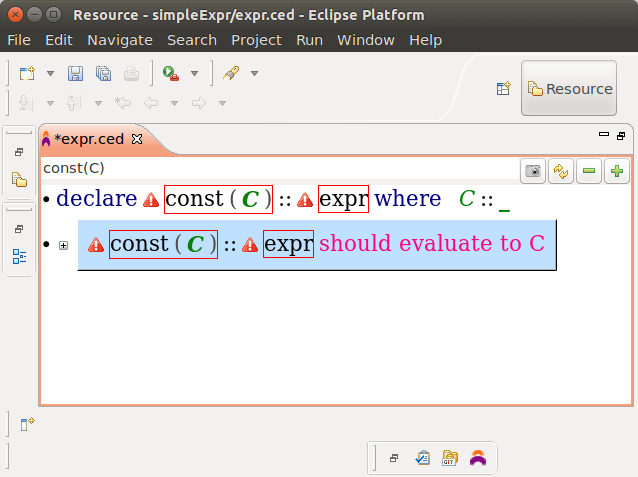
Task: Click the green minus collapse button
Action: click(x=590, y=172)
